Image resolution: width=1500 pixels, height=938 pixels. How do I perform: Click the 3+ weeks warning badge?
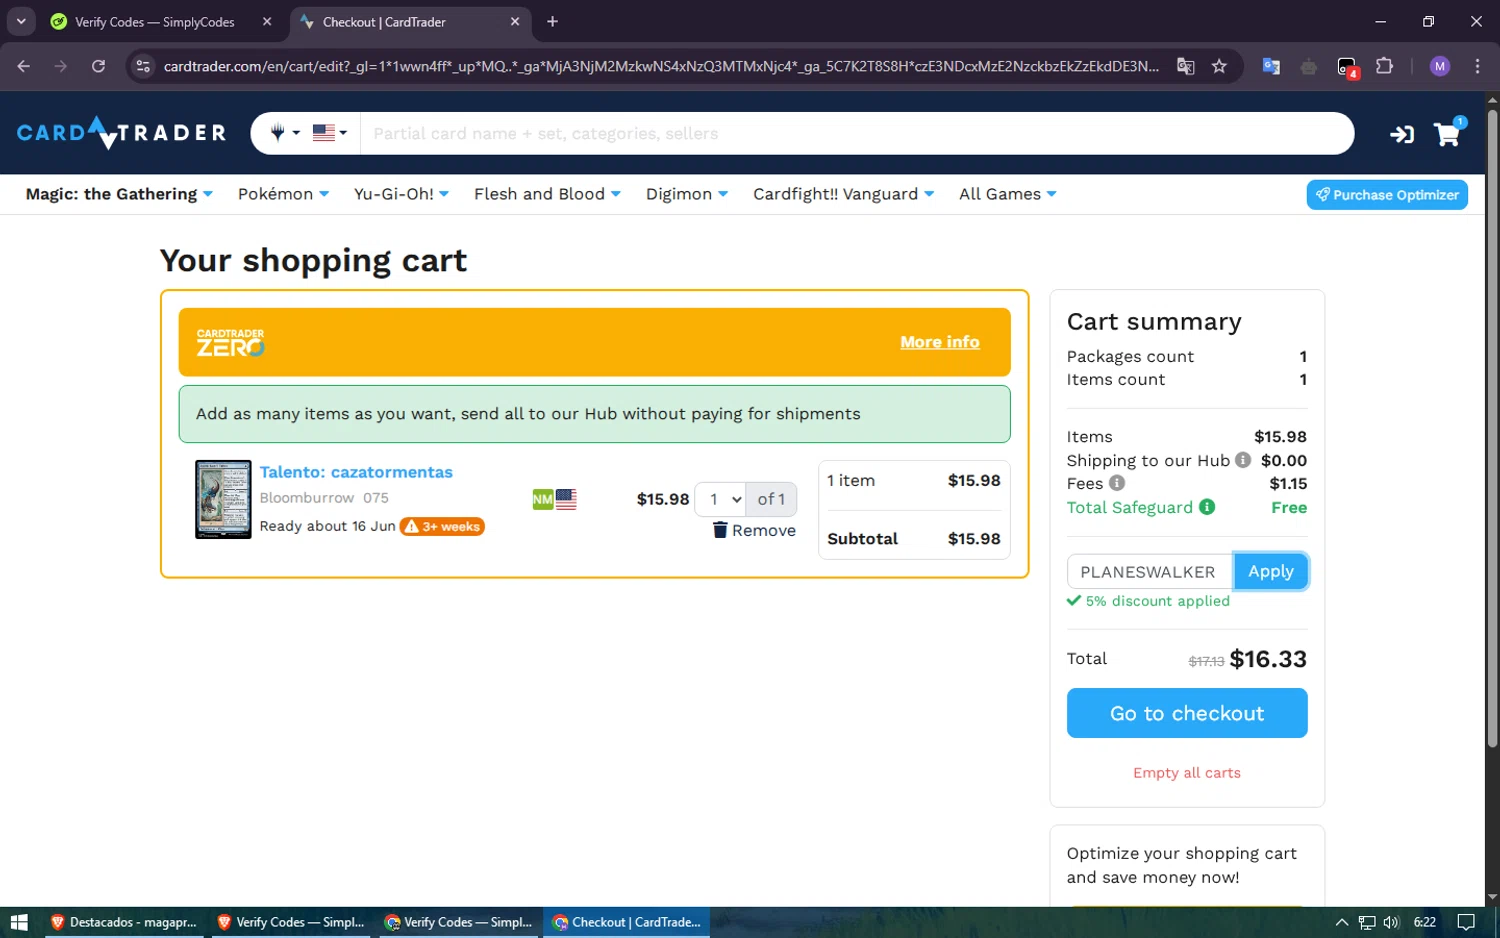tap(442, 527)
